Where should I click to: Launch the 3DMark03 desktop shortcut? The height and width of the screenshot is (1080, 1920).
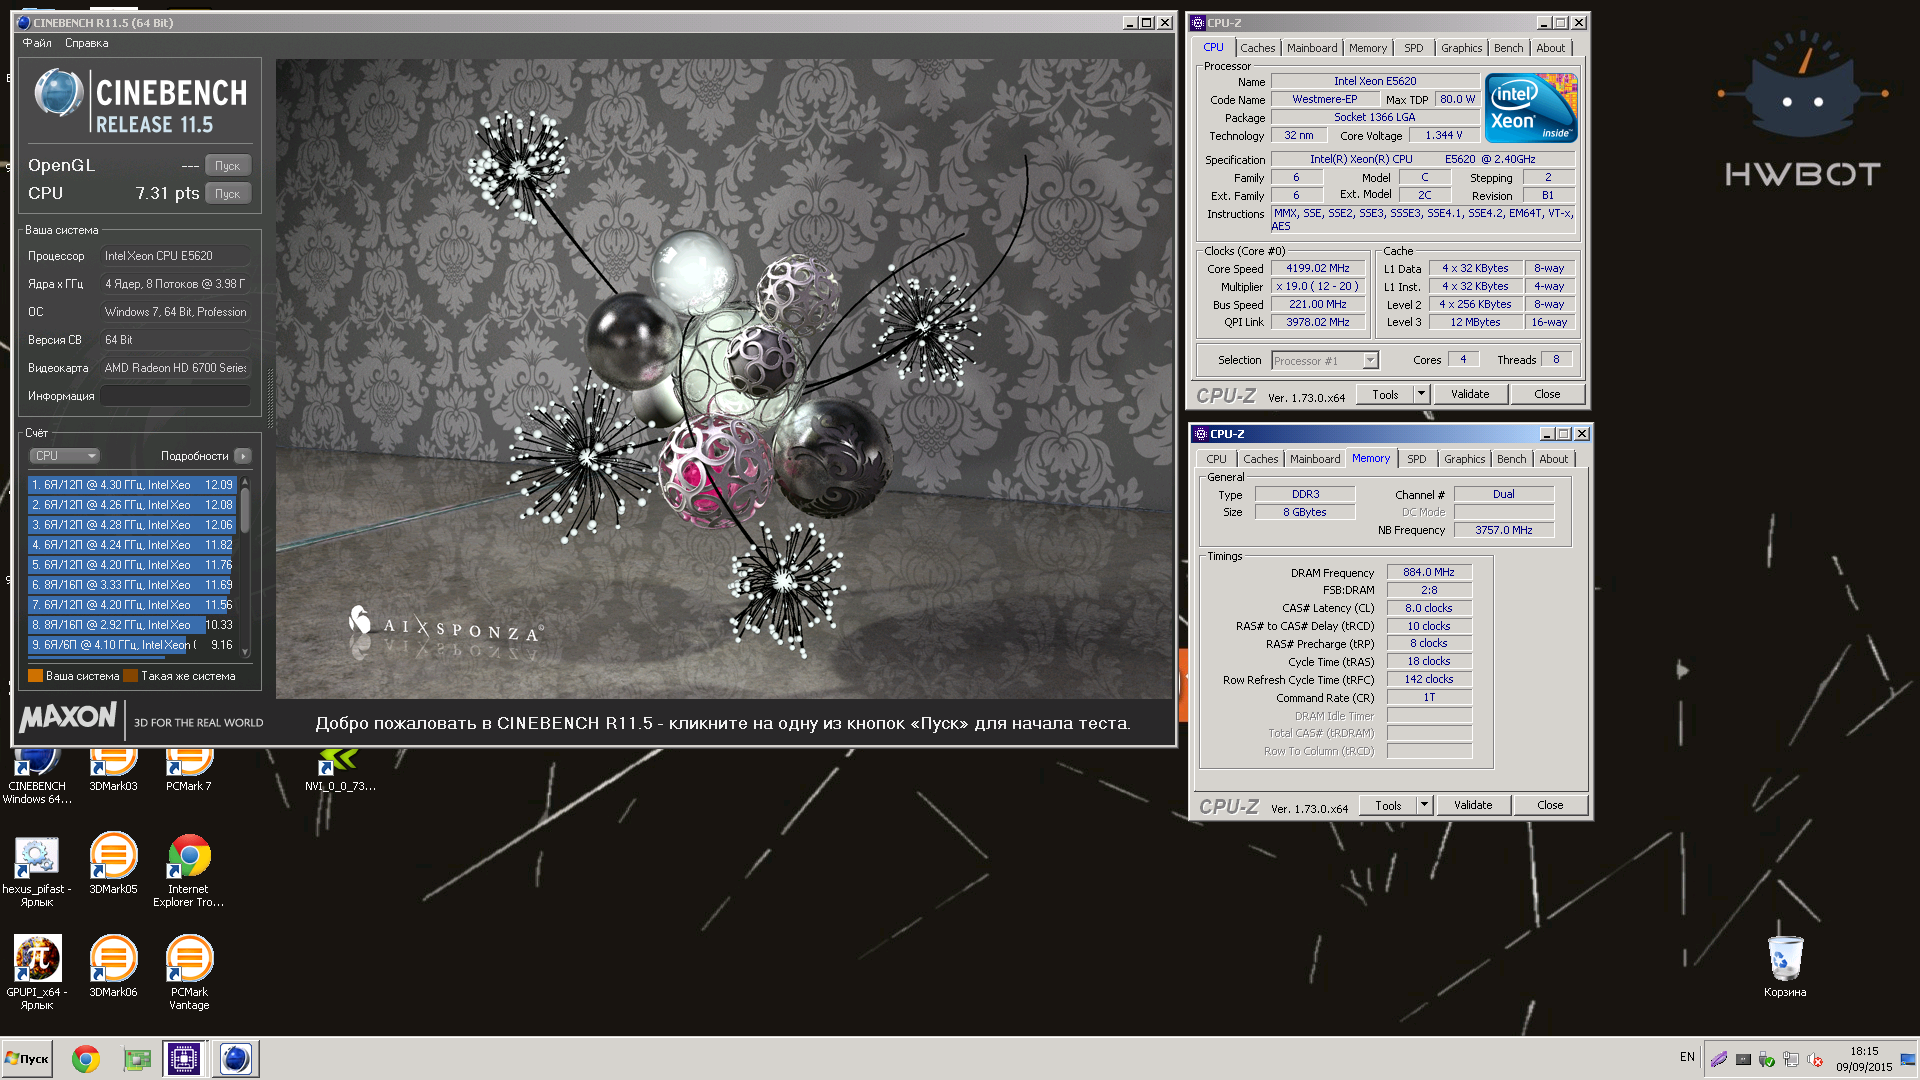pyautogui.click(x=113, y=772)
